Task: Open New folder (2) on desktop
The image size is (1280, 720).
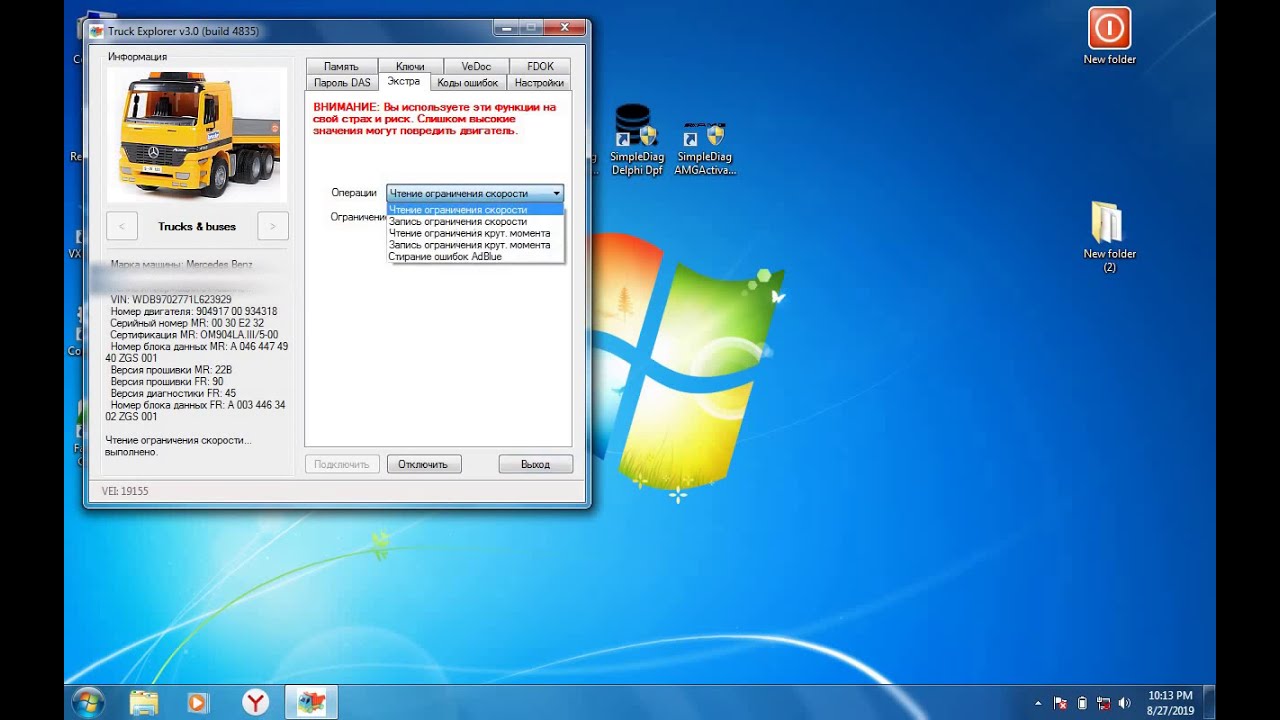Action: tap(1109, 237)
